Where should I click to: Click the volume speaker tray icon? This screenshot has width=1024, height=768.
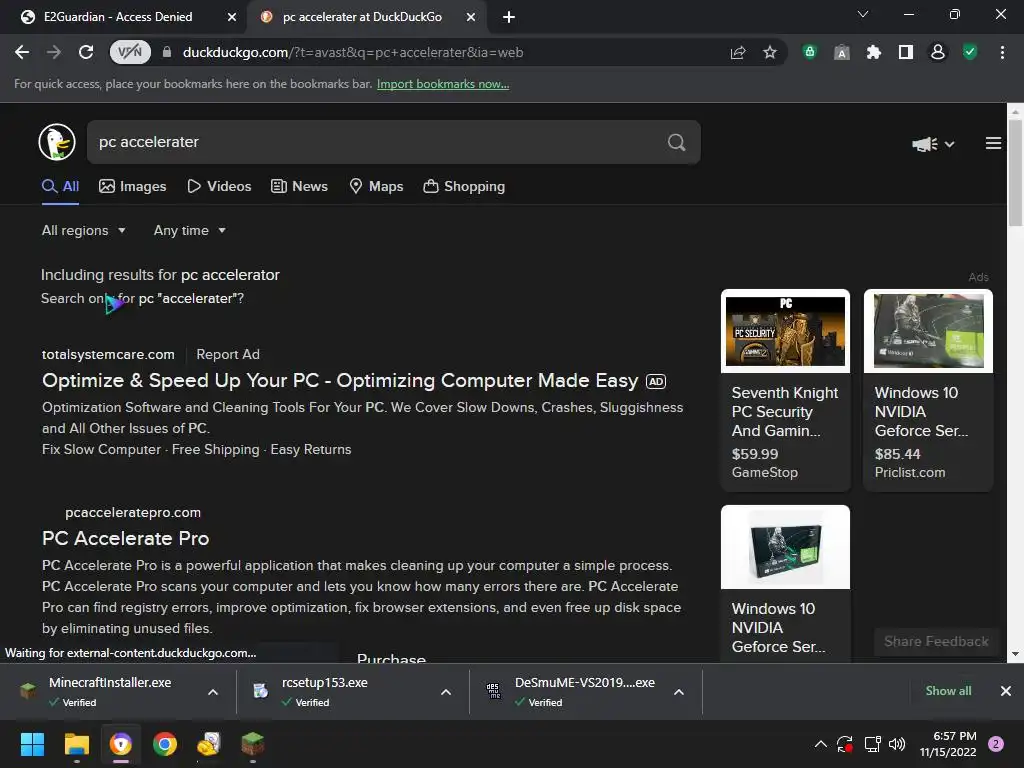click(897, 744)
